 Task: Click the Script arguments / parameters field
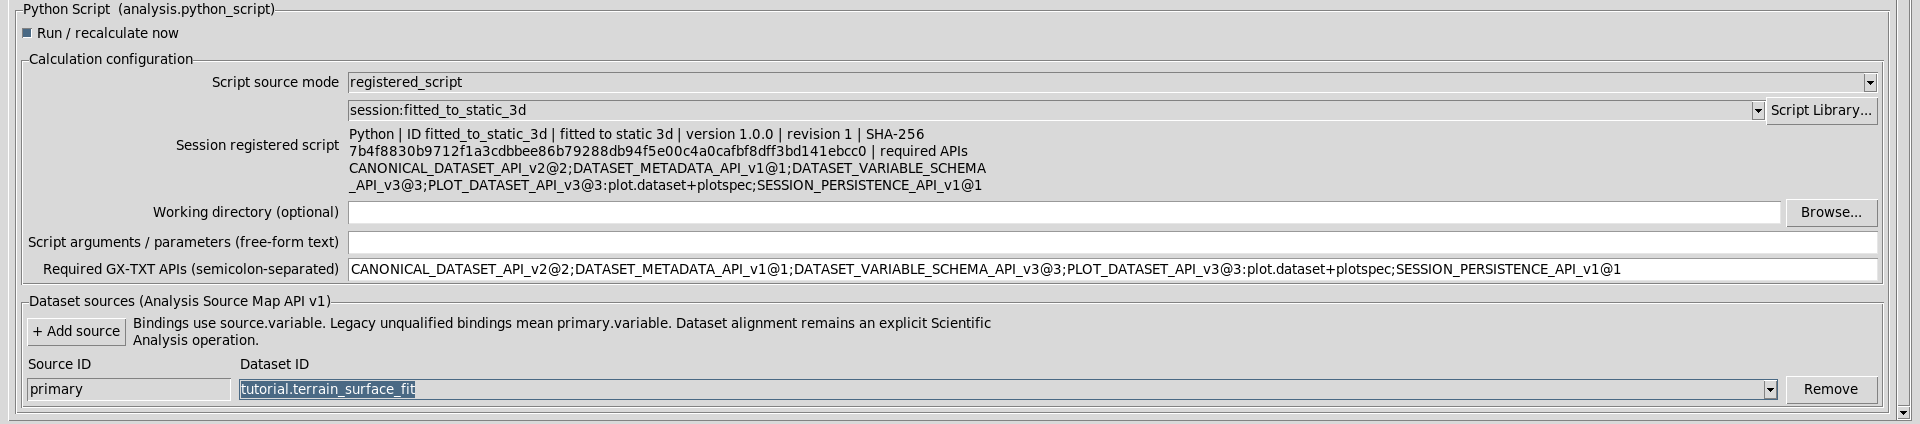tap(1112, 242)
